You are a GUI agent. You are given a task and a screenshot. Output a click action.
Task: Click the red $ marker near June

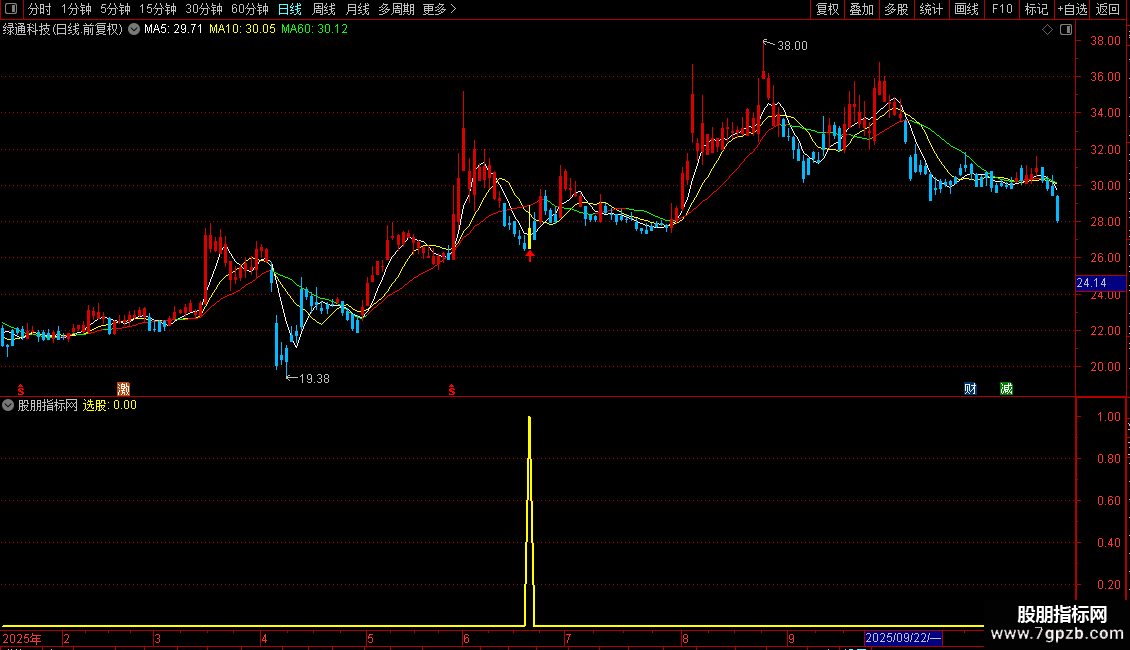tap(452, 390)
